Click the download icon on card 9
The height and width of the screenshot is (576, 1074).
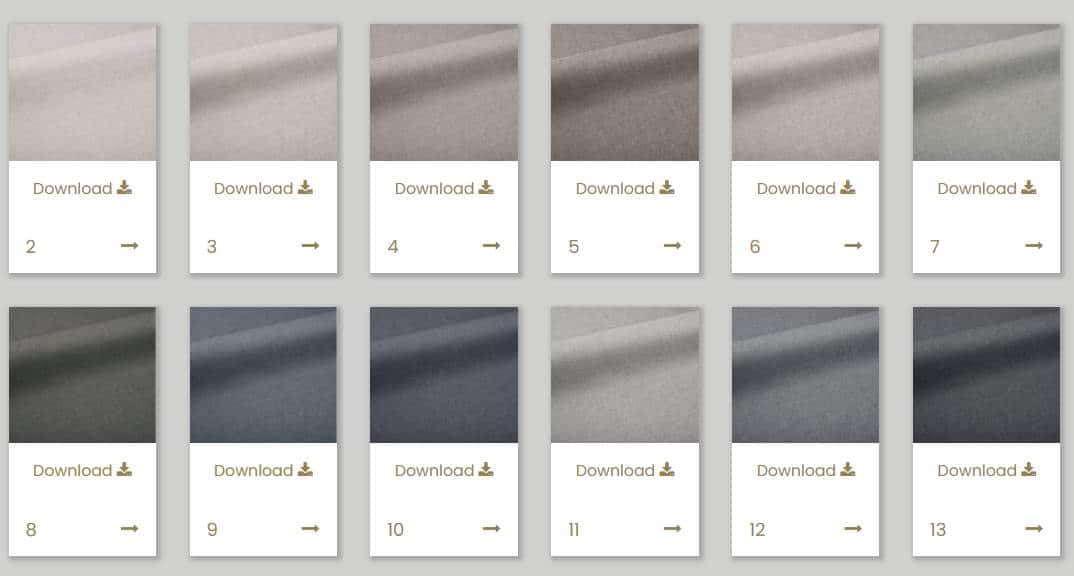point(305,469)
